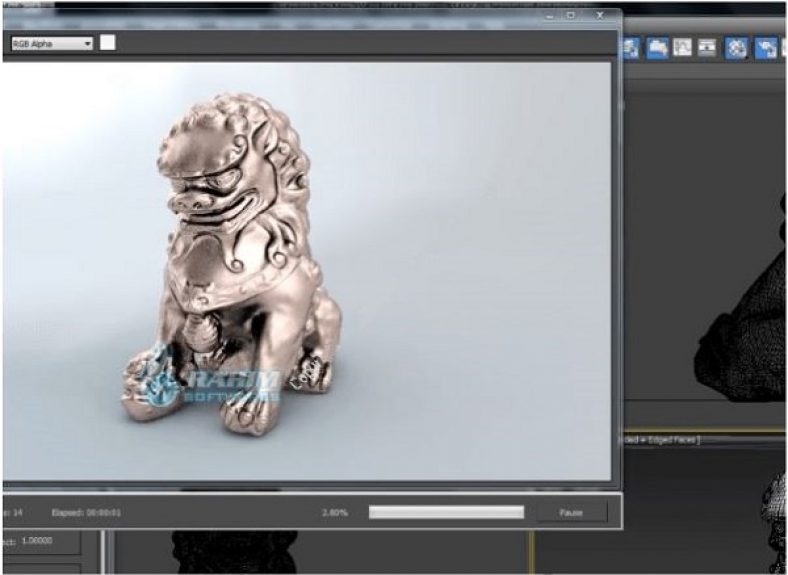Click the Edged Faces viewport label
The image size is (788, 575).
pos(662,440)
